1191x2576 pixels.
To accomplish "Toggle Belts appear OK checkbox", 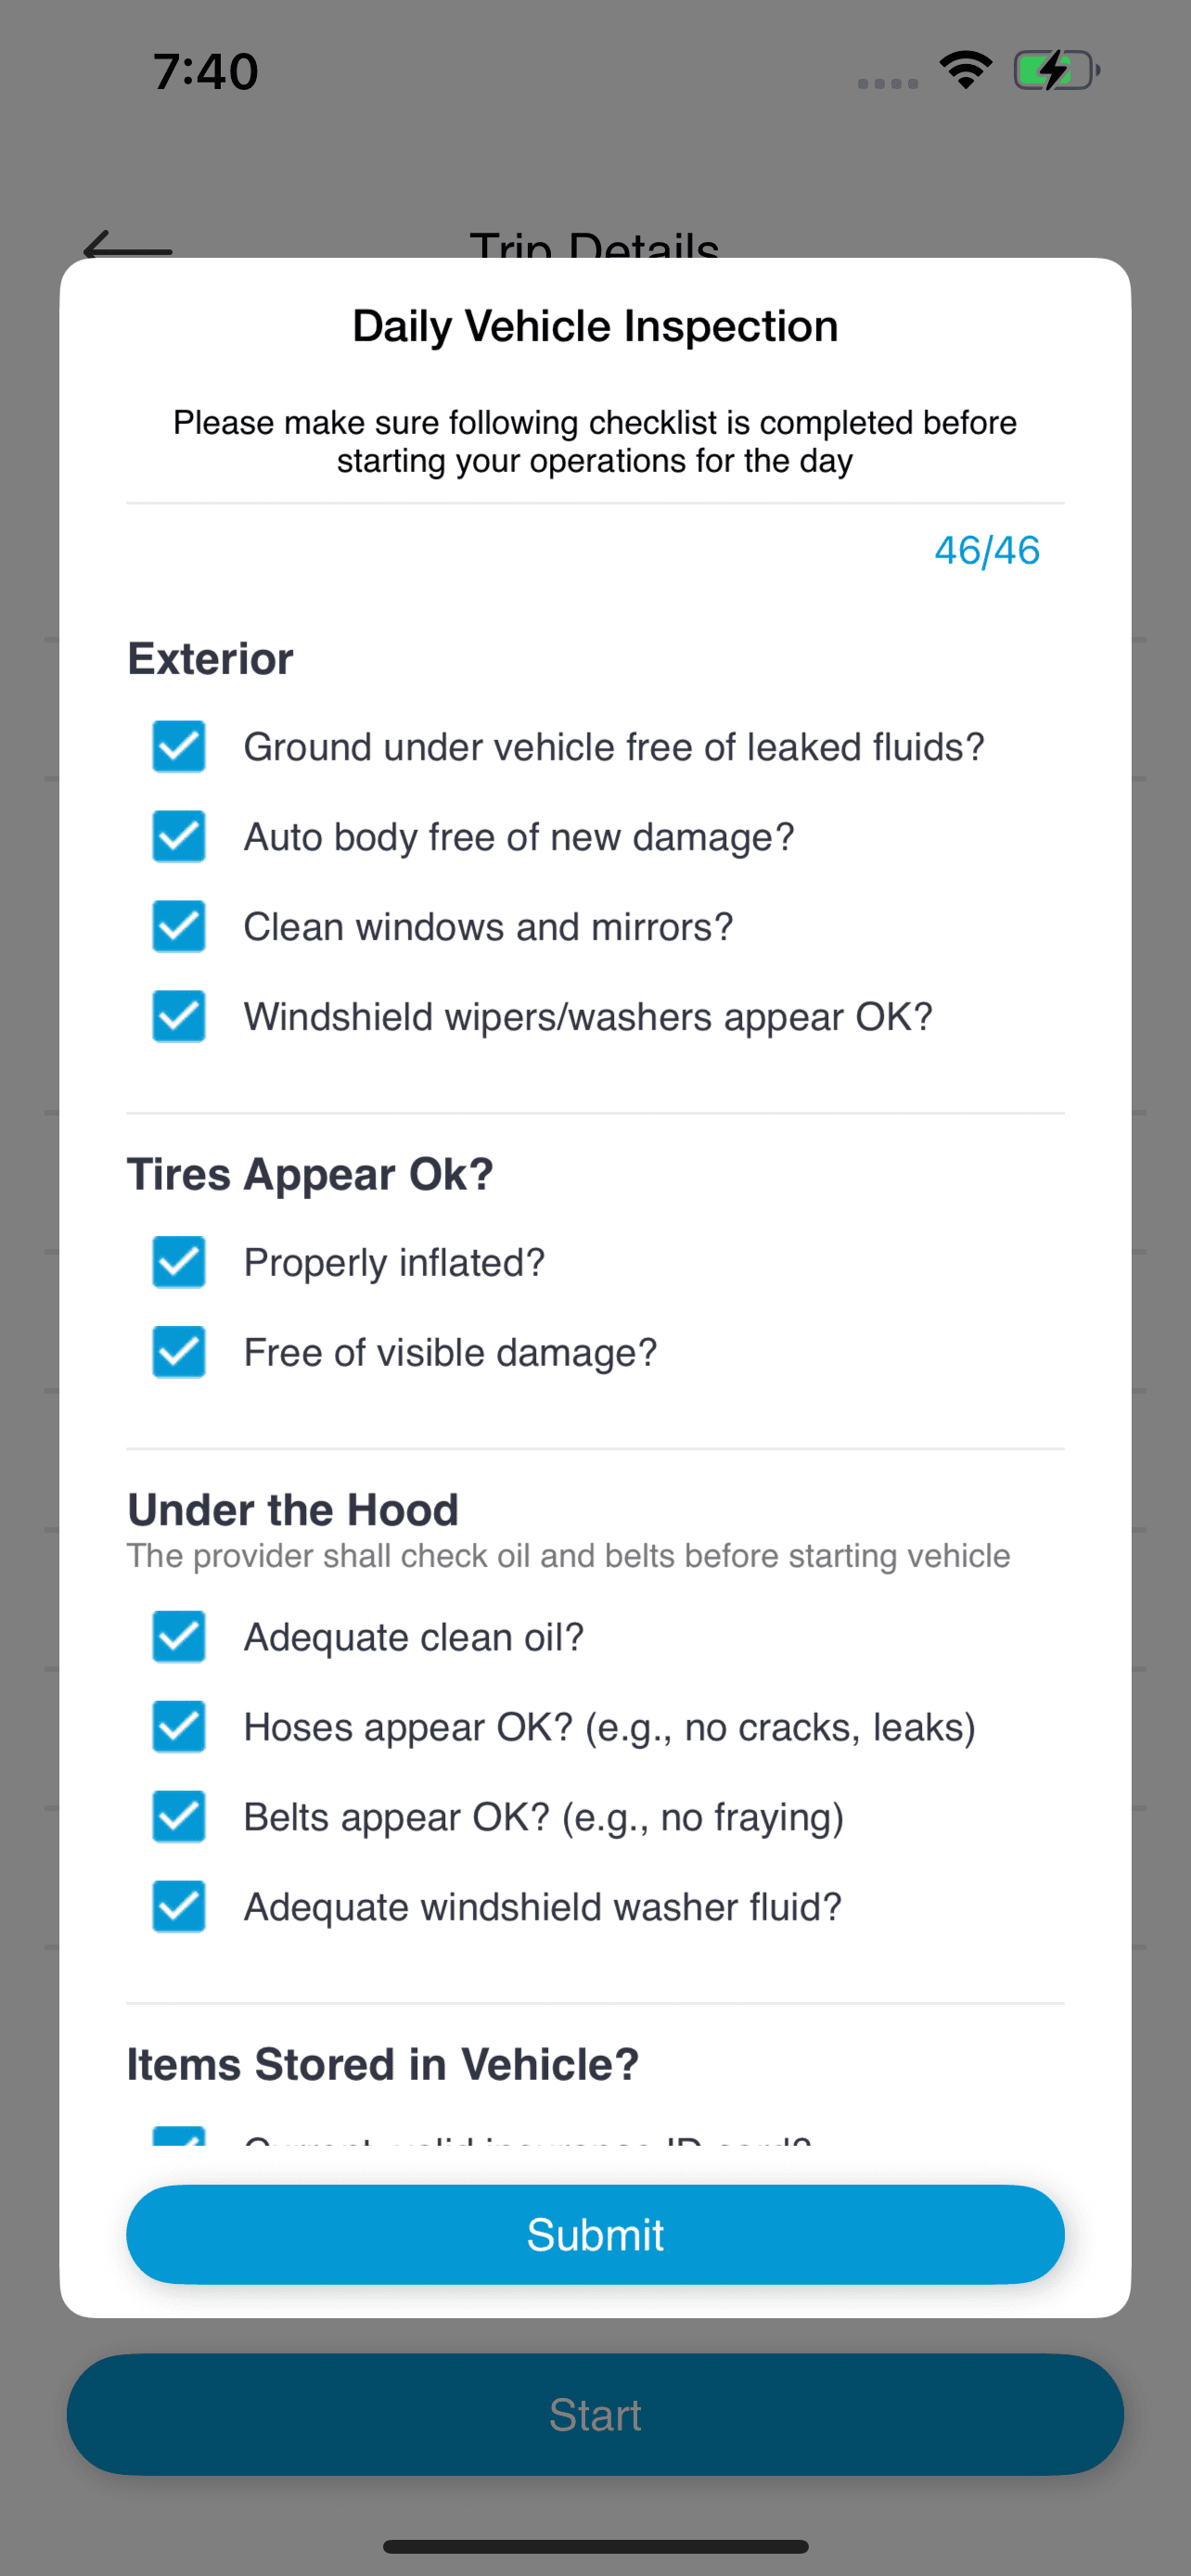I will tap(179, 1817).
